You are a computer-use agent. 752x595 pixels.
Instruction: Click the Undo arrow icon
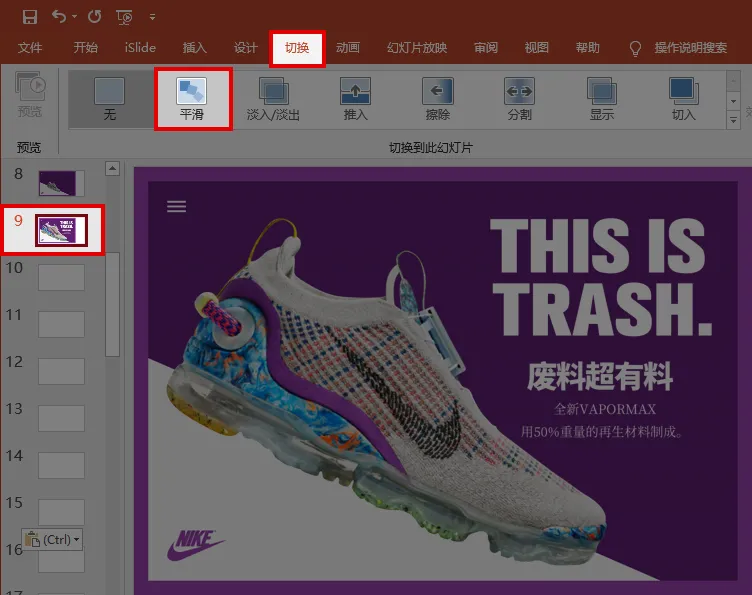click(x=59, y=17)
